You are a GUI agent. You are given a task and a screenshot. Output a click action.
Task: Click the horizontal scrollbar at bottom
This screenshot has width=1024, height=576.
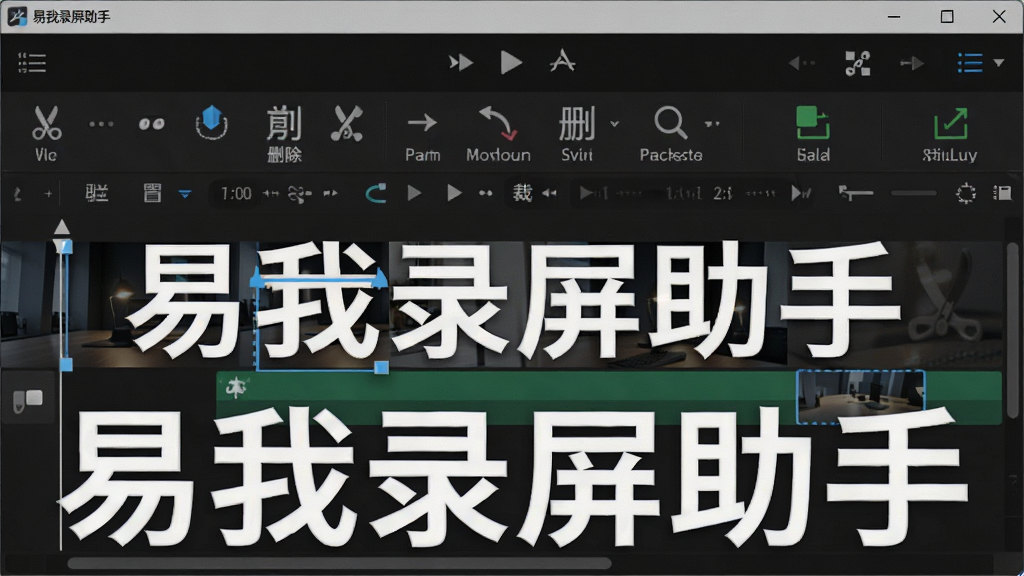pyautogui.click(x=340, y=563)
